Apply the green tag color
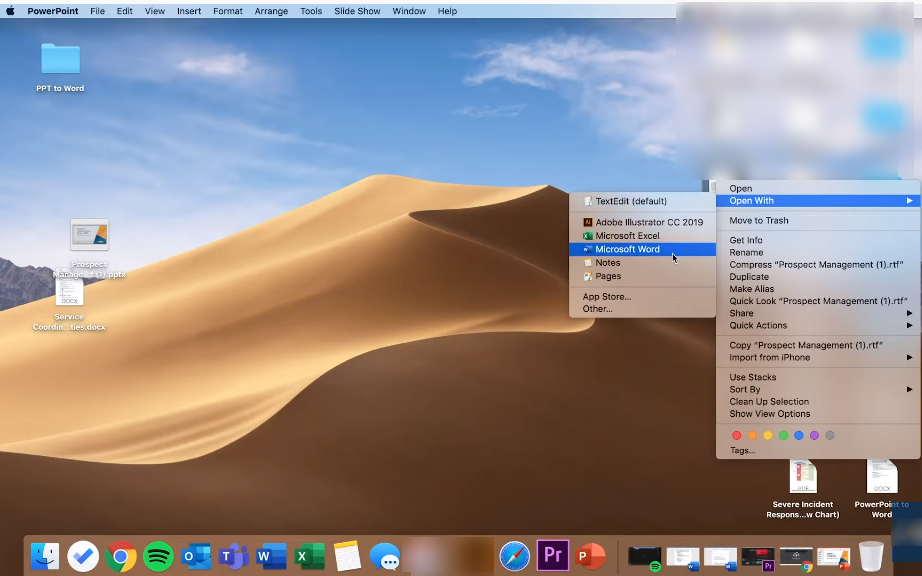Screen dimensions: 922x576 pos(783,436)
